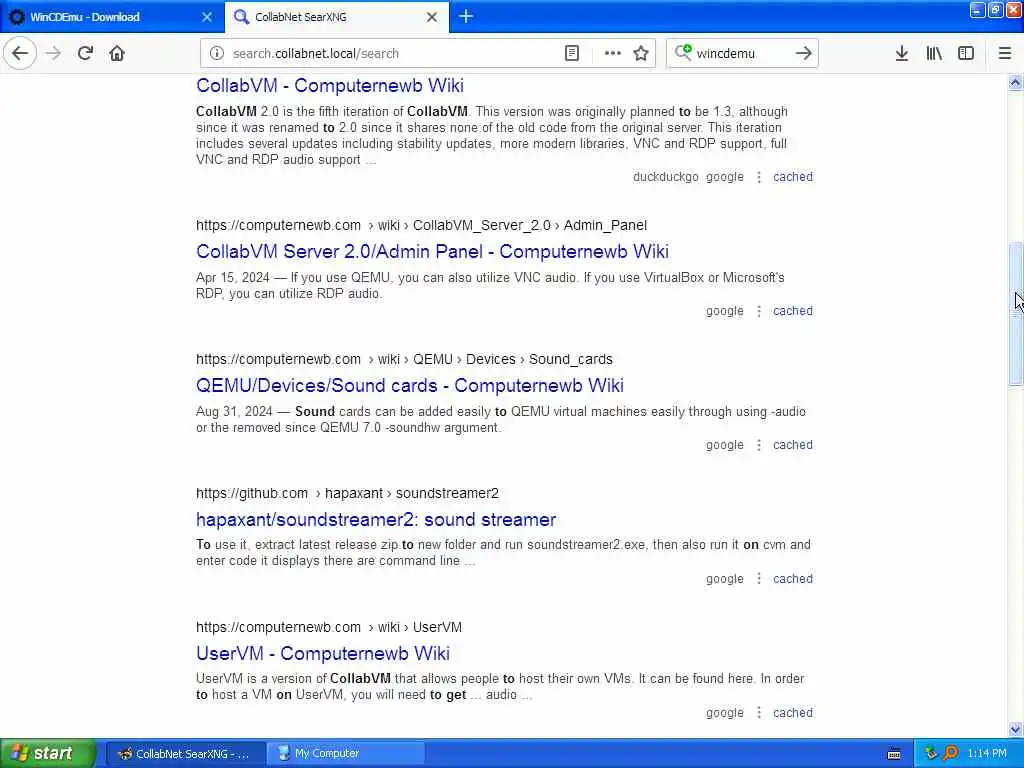
Task: Bookmark this page with the star
Action: [641, 53]
